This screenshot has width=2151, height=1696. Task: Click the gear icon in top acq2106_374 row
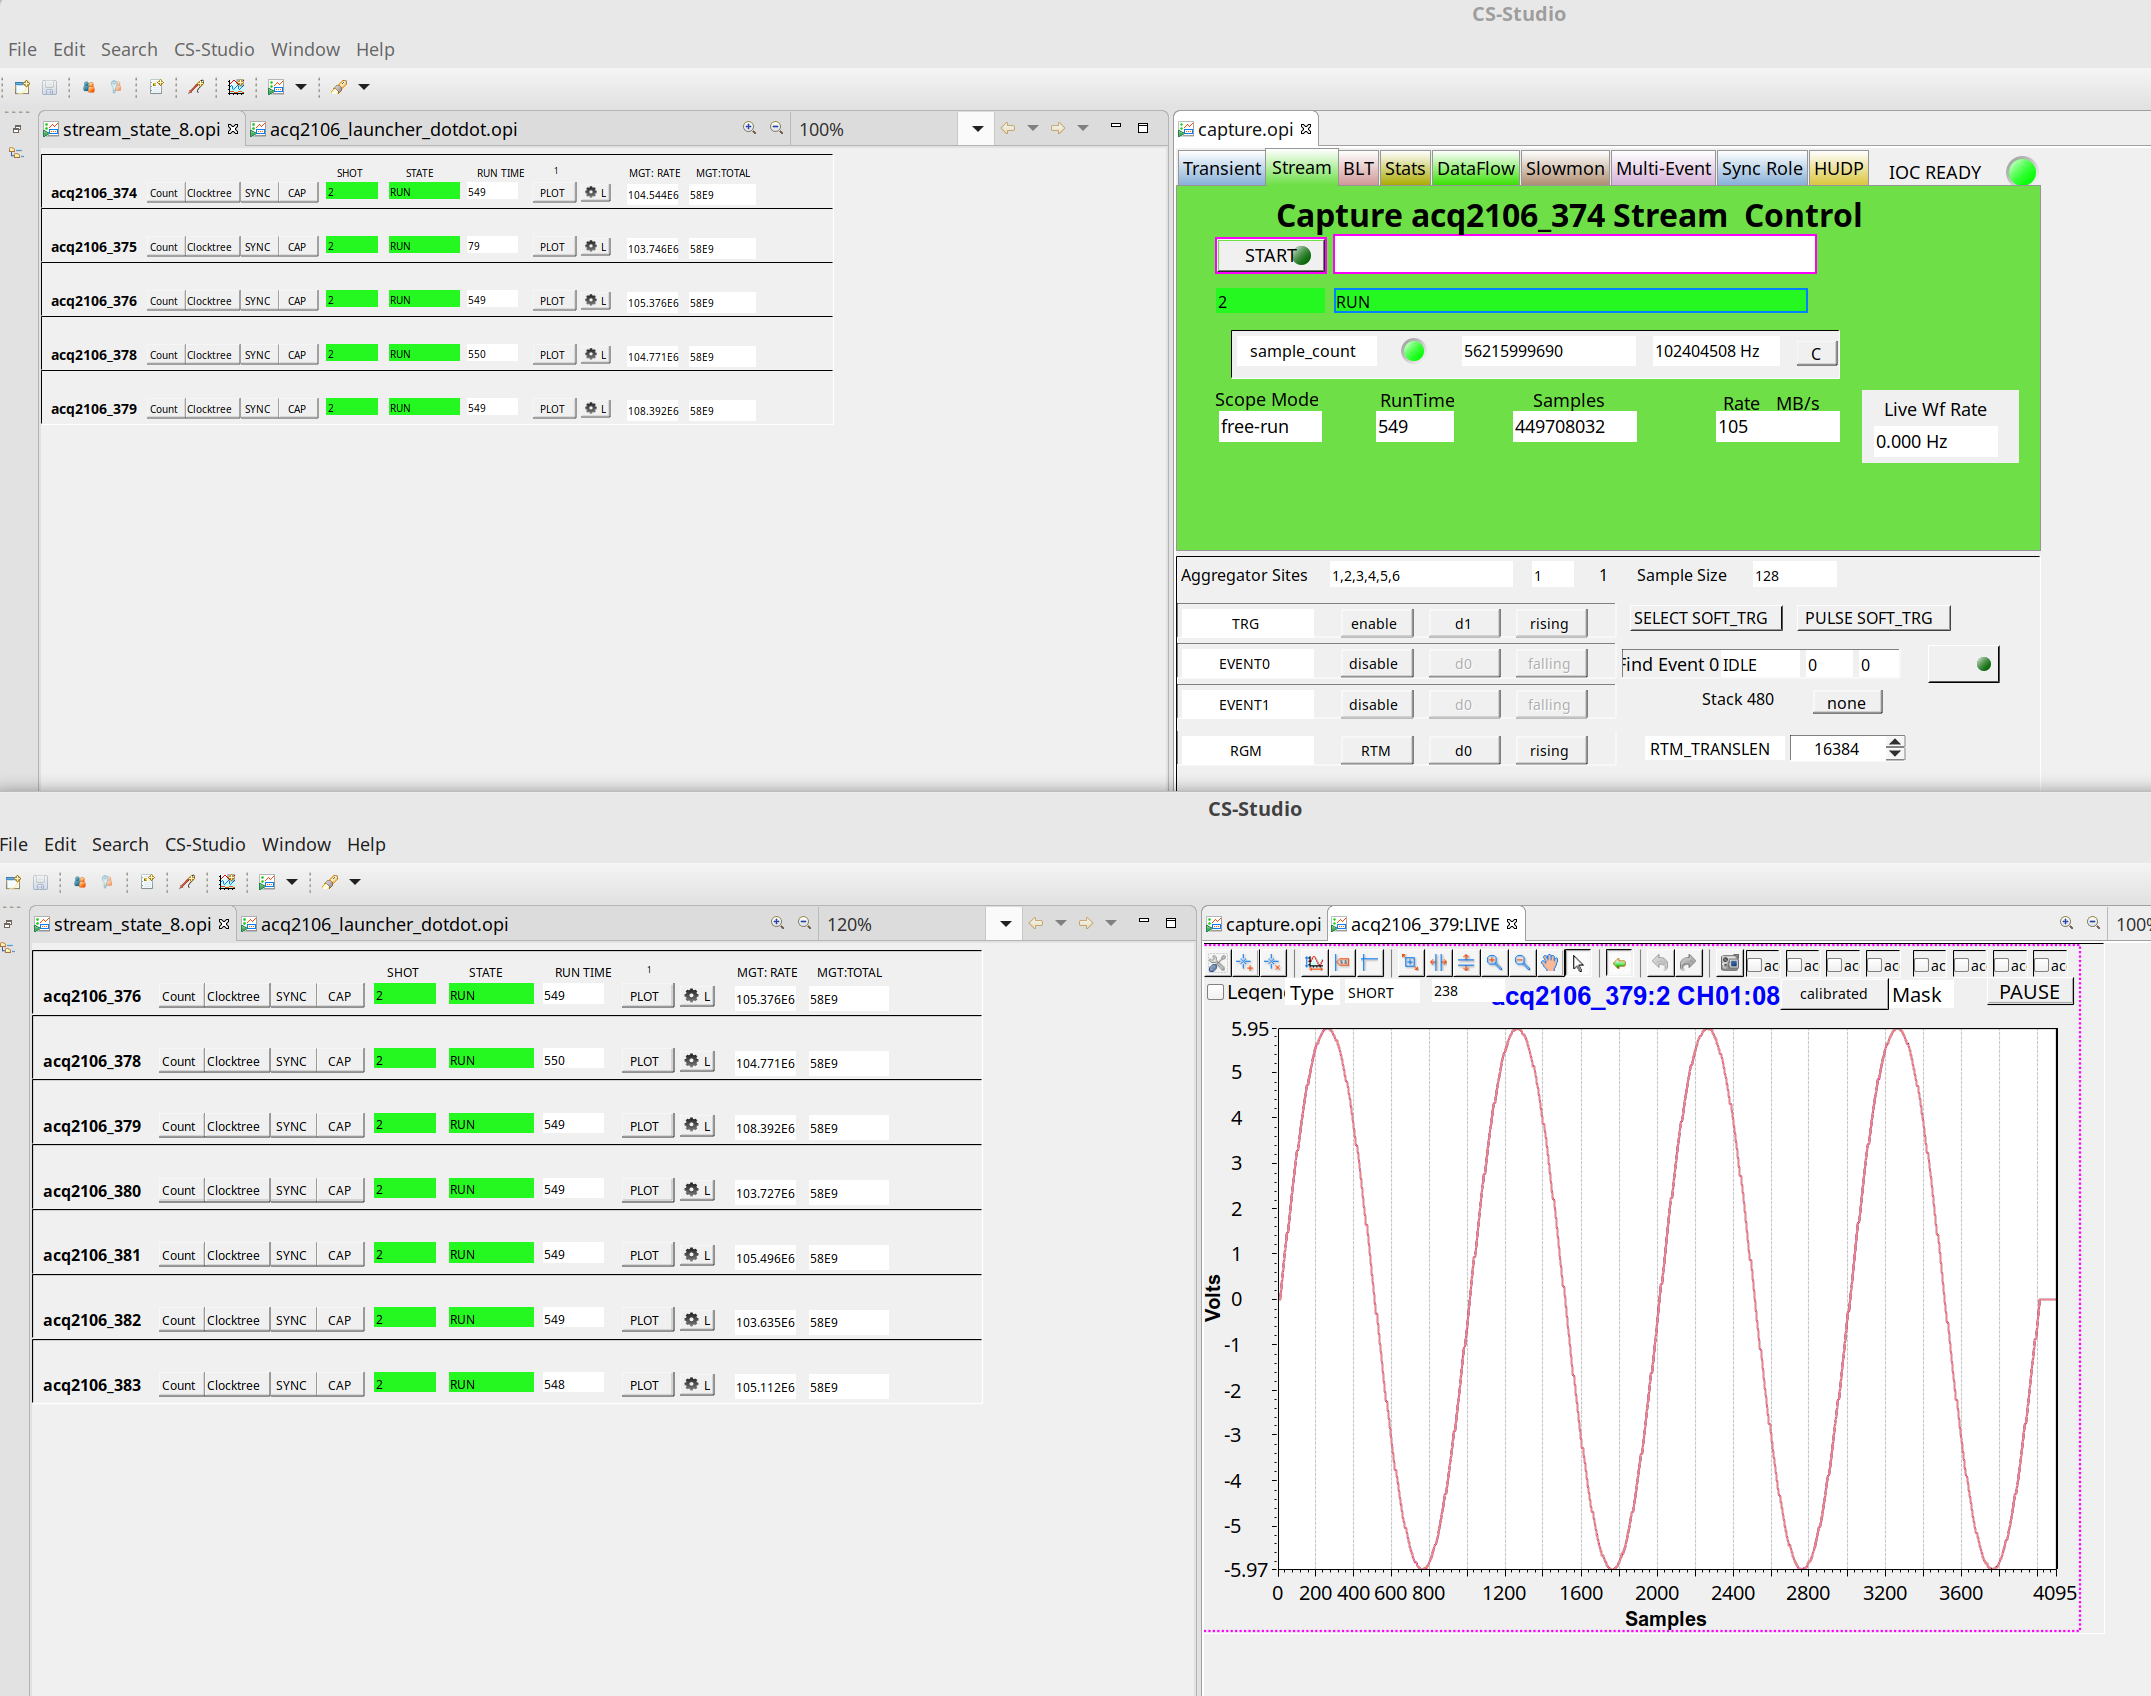(x=591, y=192)
